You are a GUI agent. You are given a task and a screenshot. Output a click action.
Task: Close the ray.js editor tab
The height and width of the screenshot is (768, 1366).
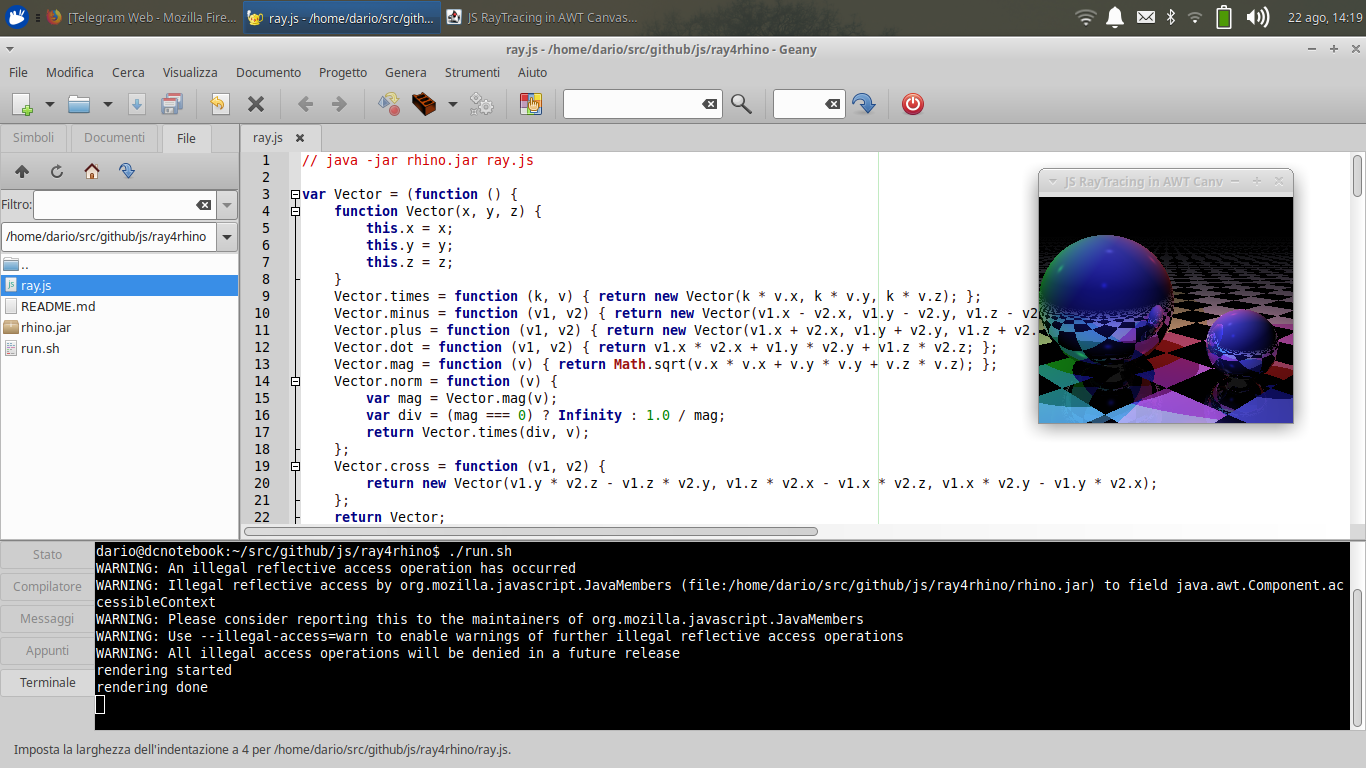[299, 138]
